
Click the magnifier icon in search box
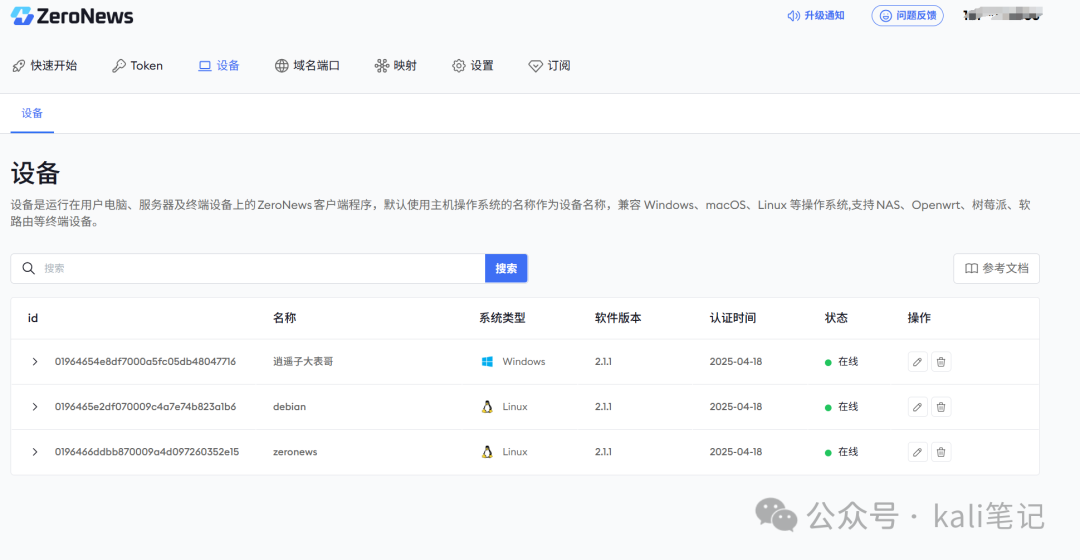tap(29, 269)
